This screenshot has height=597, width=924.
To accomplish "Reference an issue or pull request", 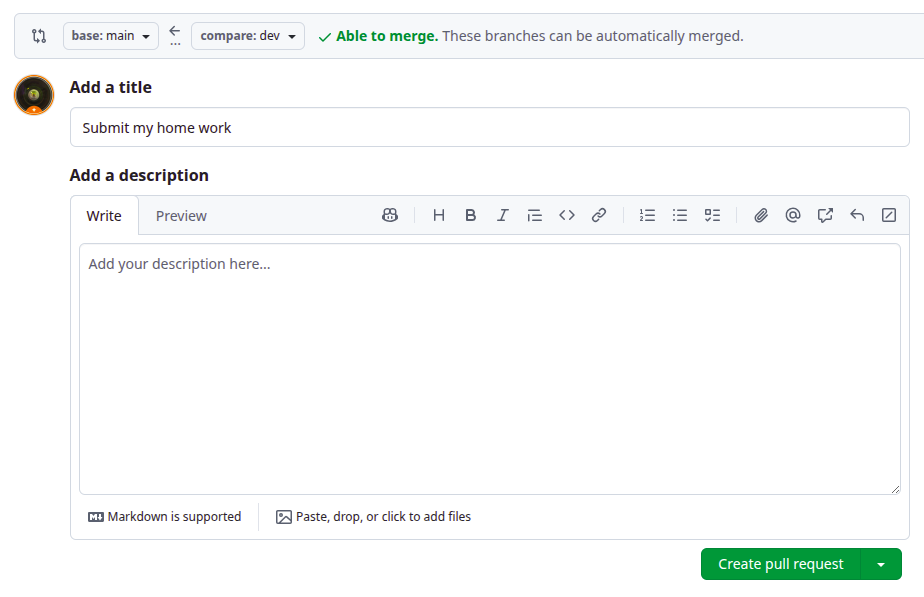I will [x=824, y=215].
